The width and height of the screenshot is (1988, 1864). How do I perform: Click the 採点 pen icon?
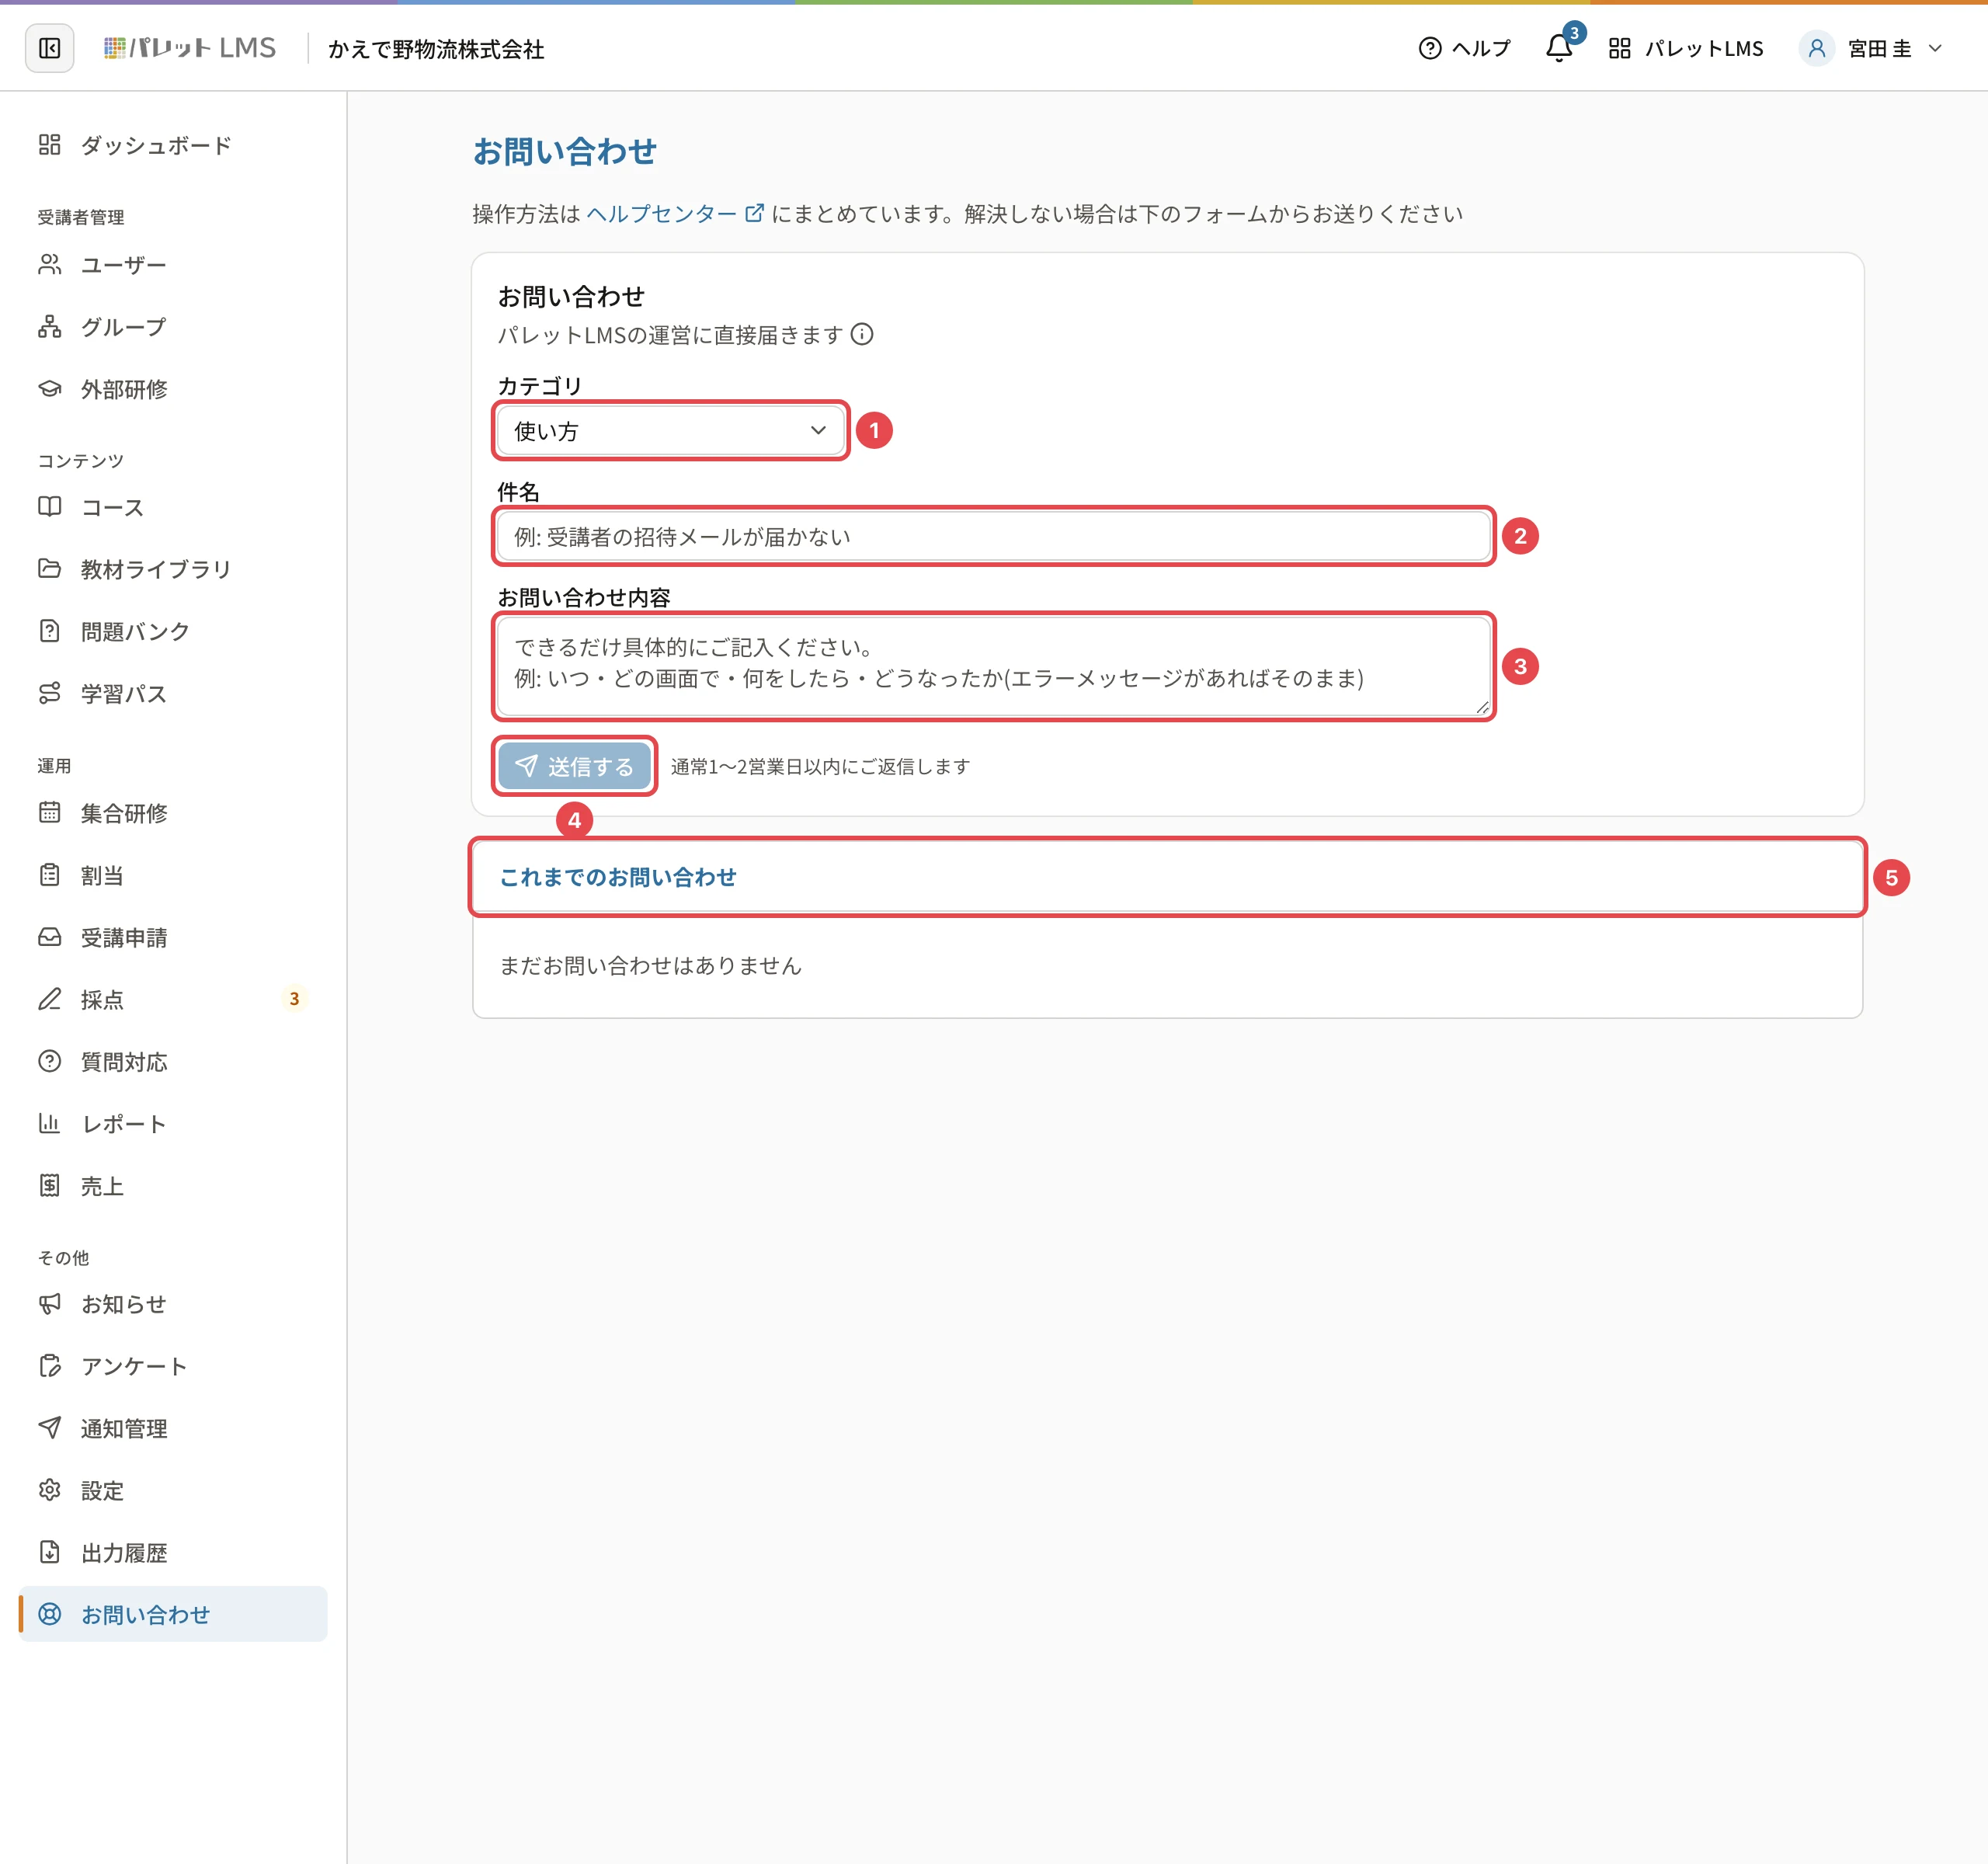click(49, 999)
